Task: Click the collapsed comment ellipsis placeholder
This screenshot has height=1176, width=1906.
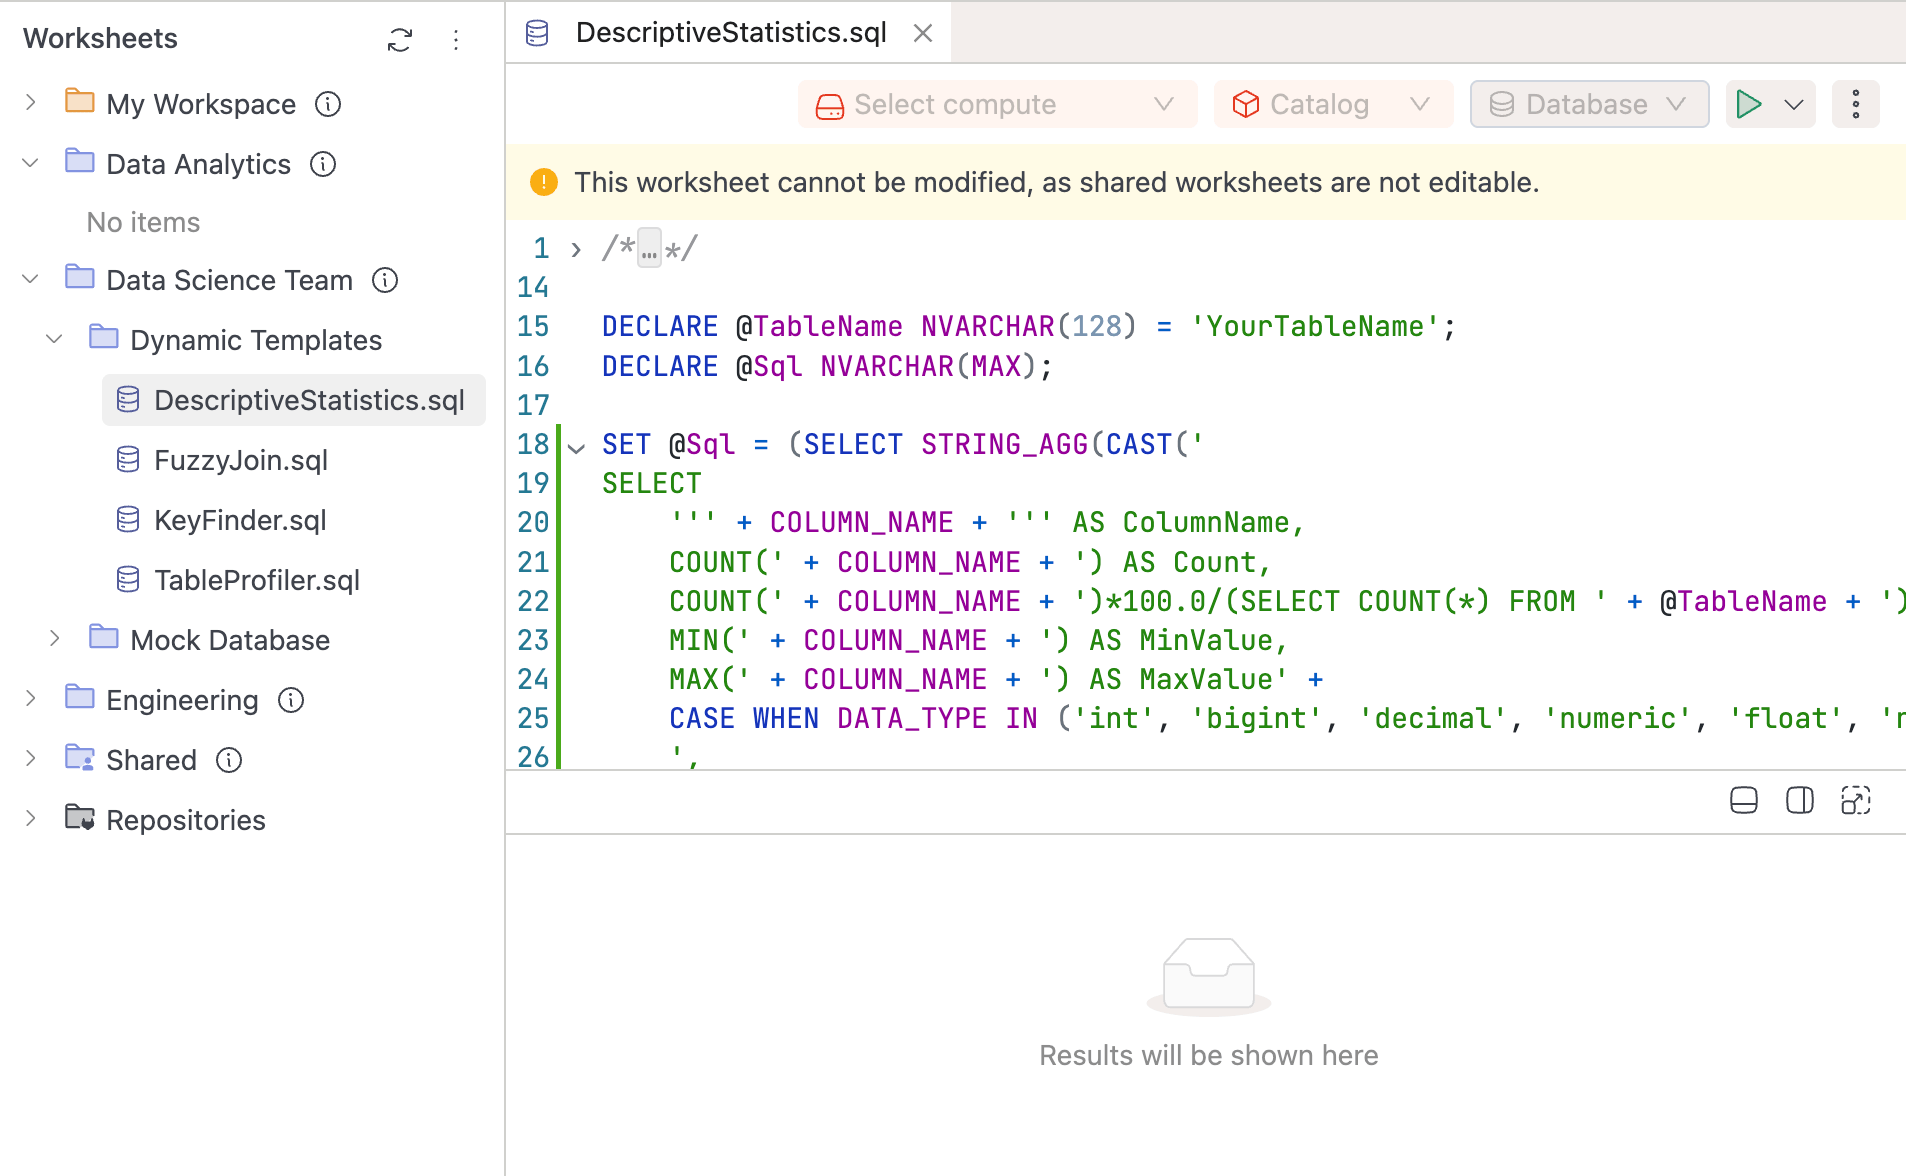Action: pyautogui.click(x=650, y=248)
